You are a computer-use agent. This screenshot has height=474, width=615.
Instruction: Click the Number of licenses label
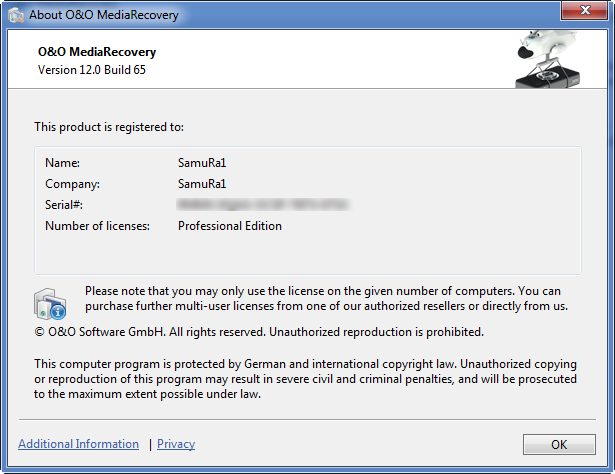(x=97, y=226)
